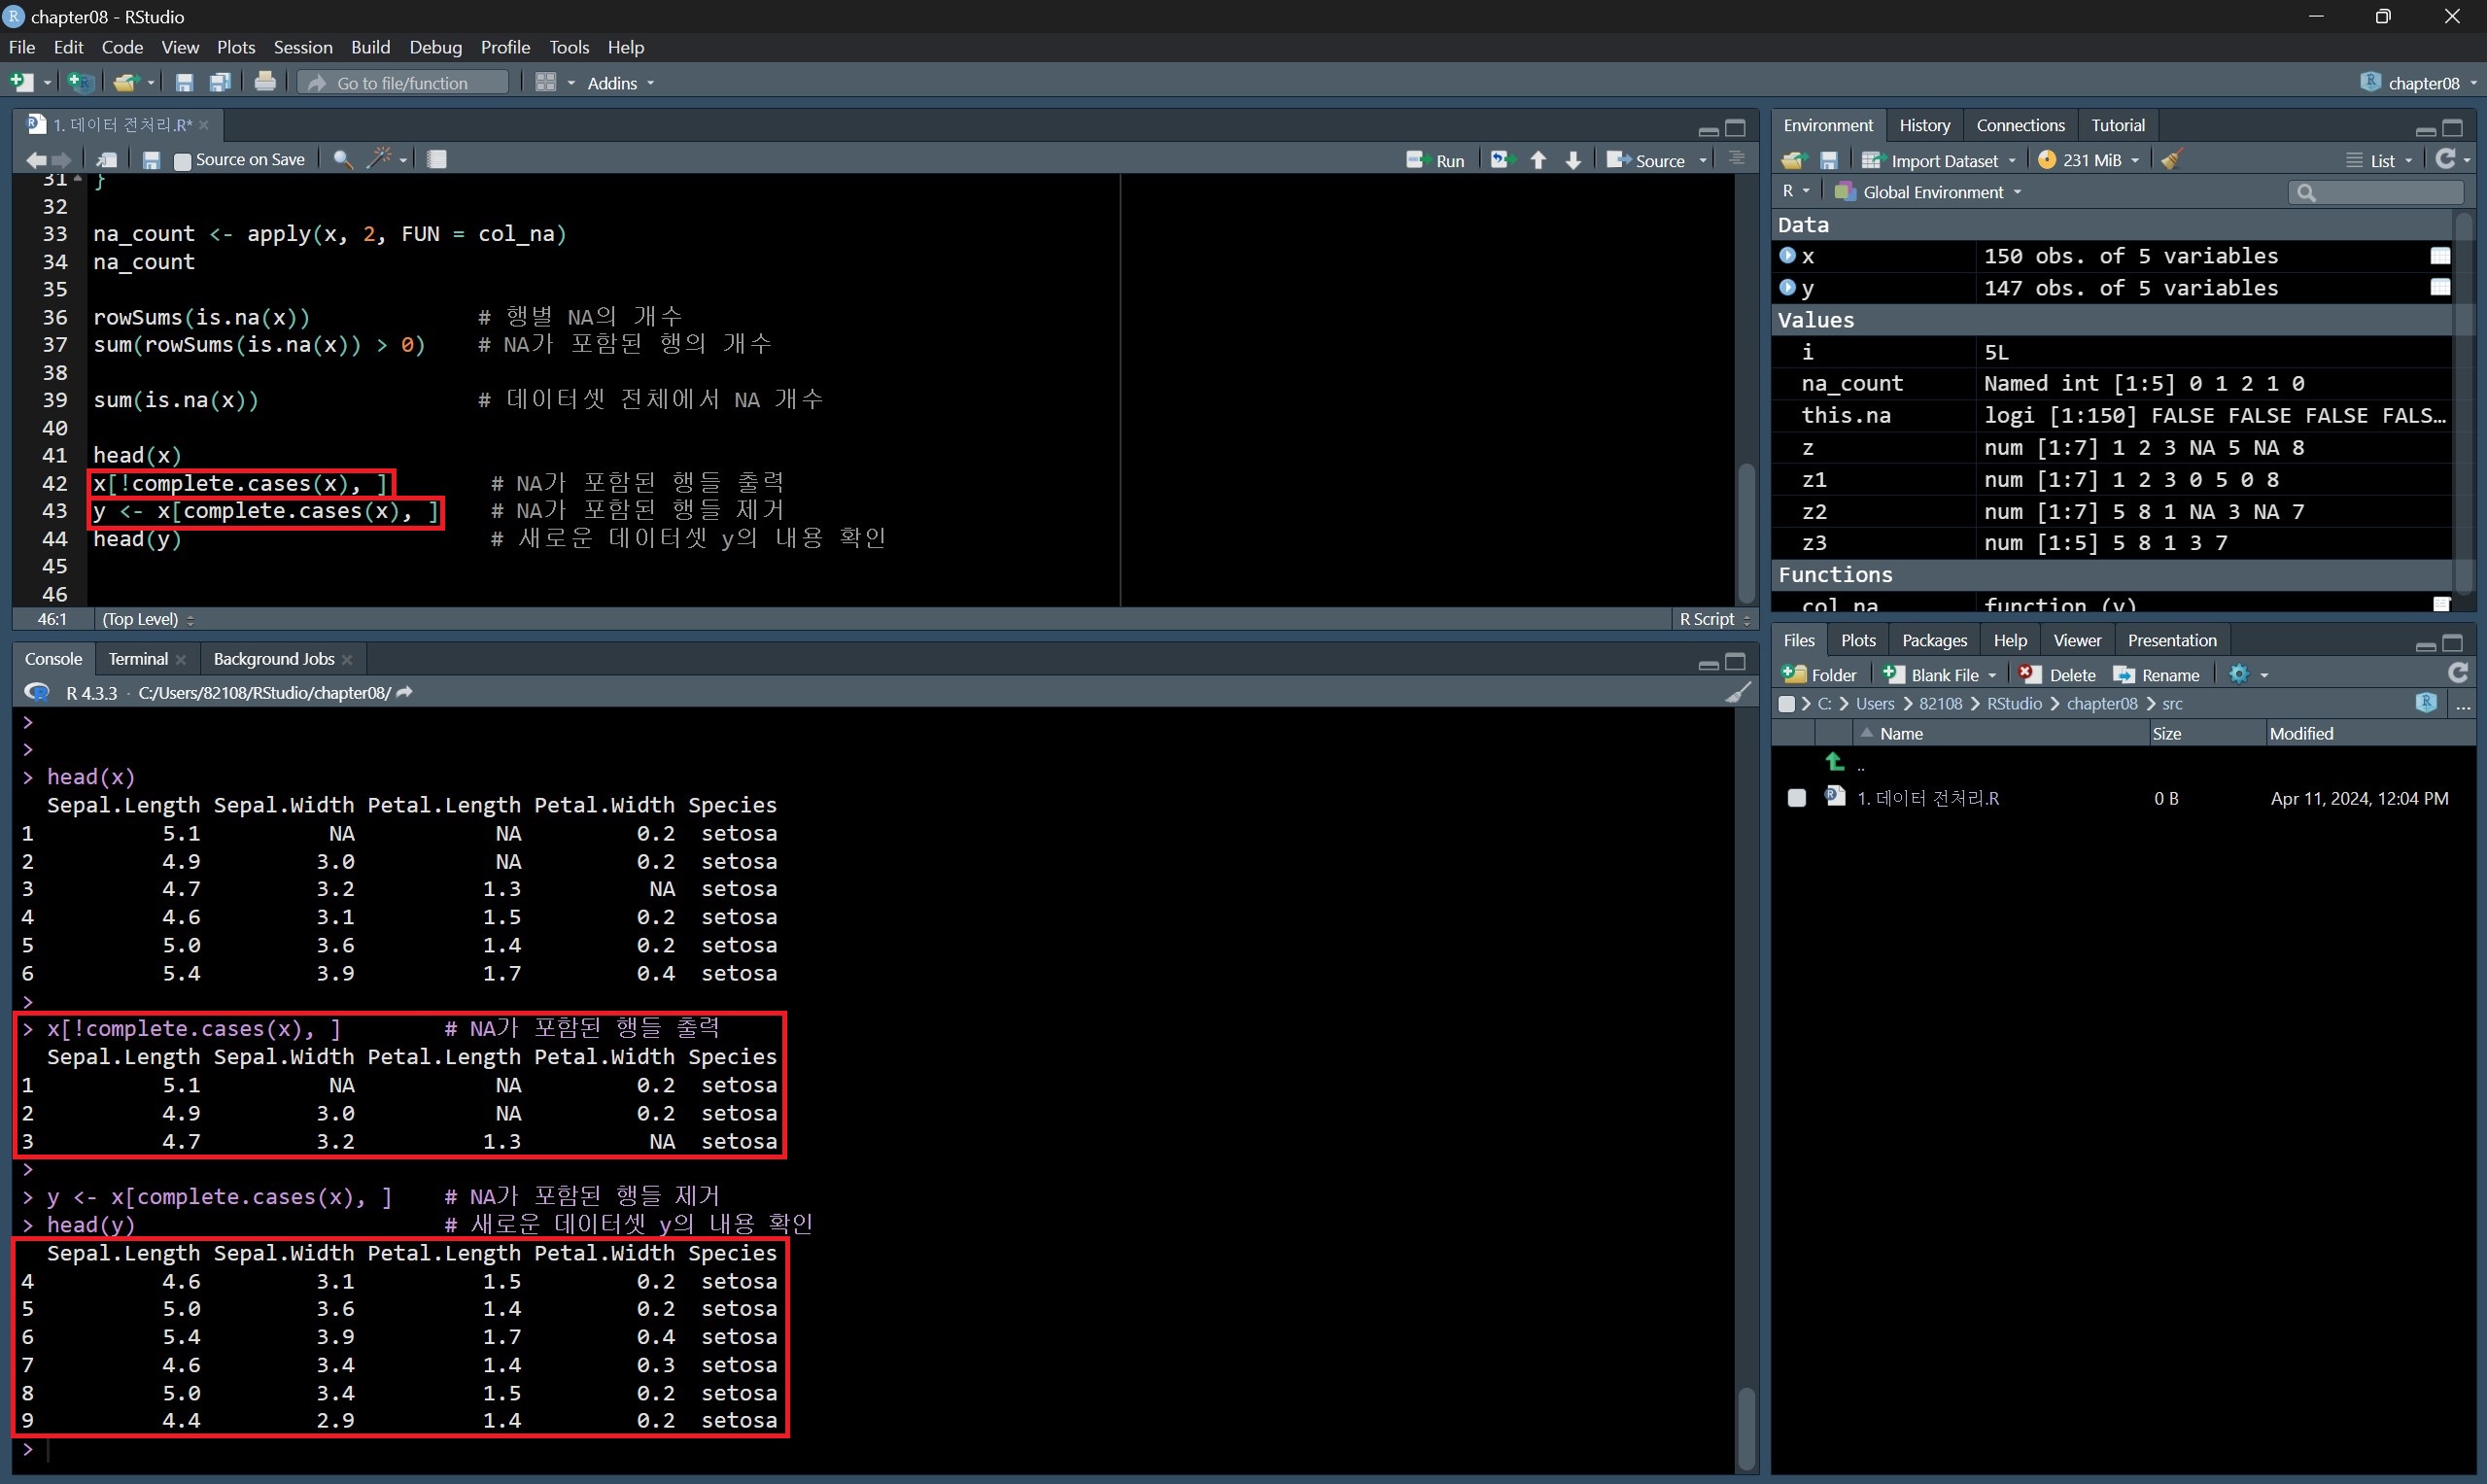
Task: Open the Session menu
Action: pos(302,47)
